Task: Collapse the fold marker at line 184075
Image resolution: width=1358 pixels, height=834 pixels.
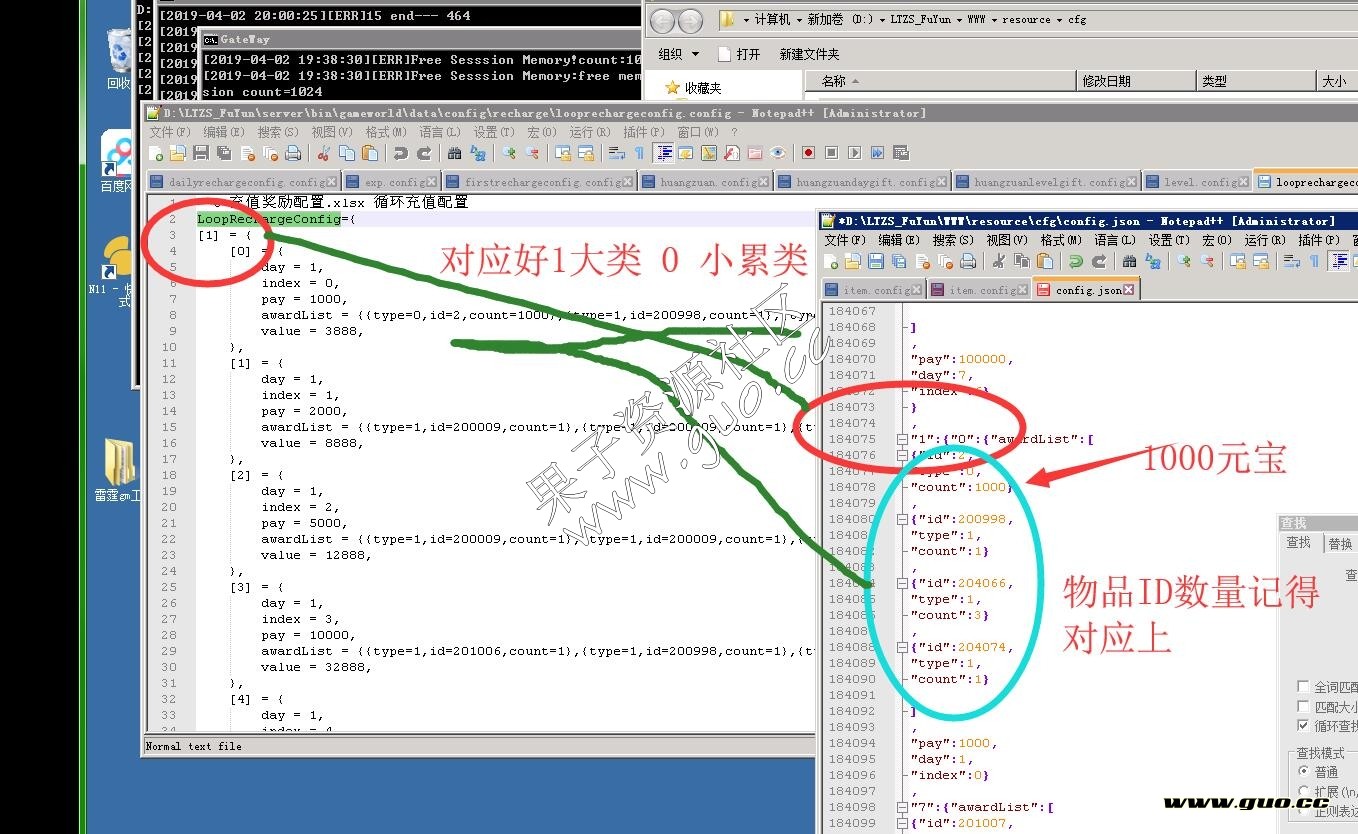Action: click(x=903, y=439)
